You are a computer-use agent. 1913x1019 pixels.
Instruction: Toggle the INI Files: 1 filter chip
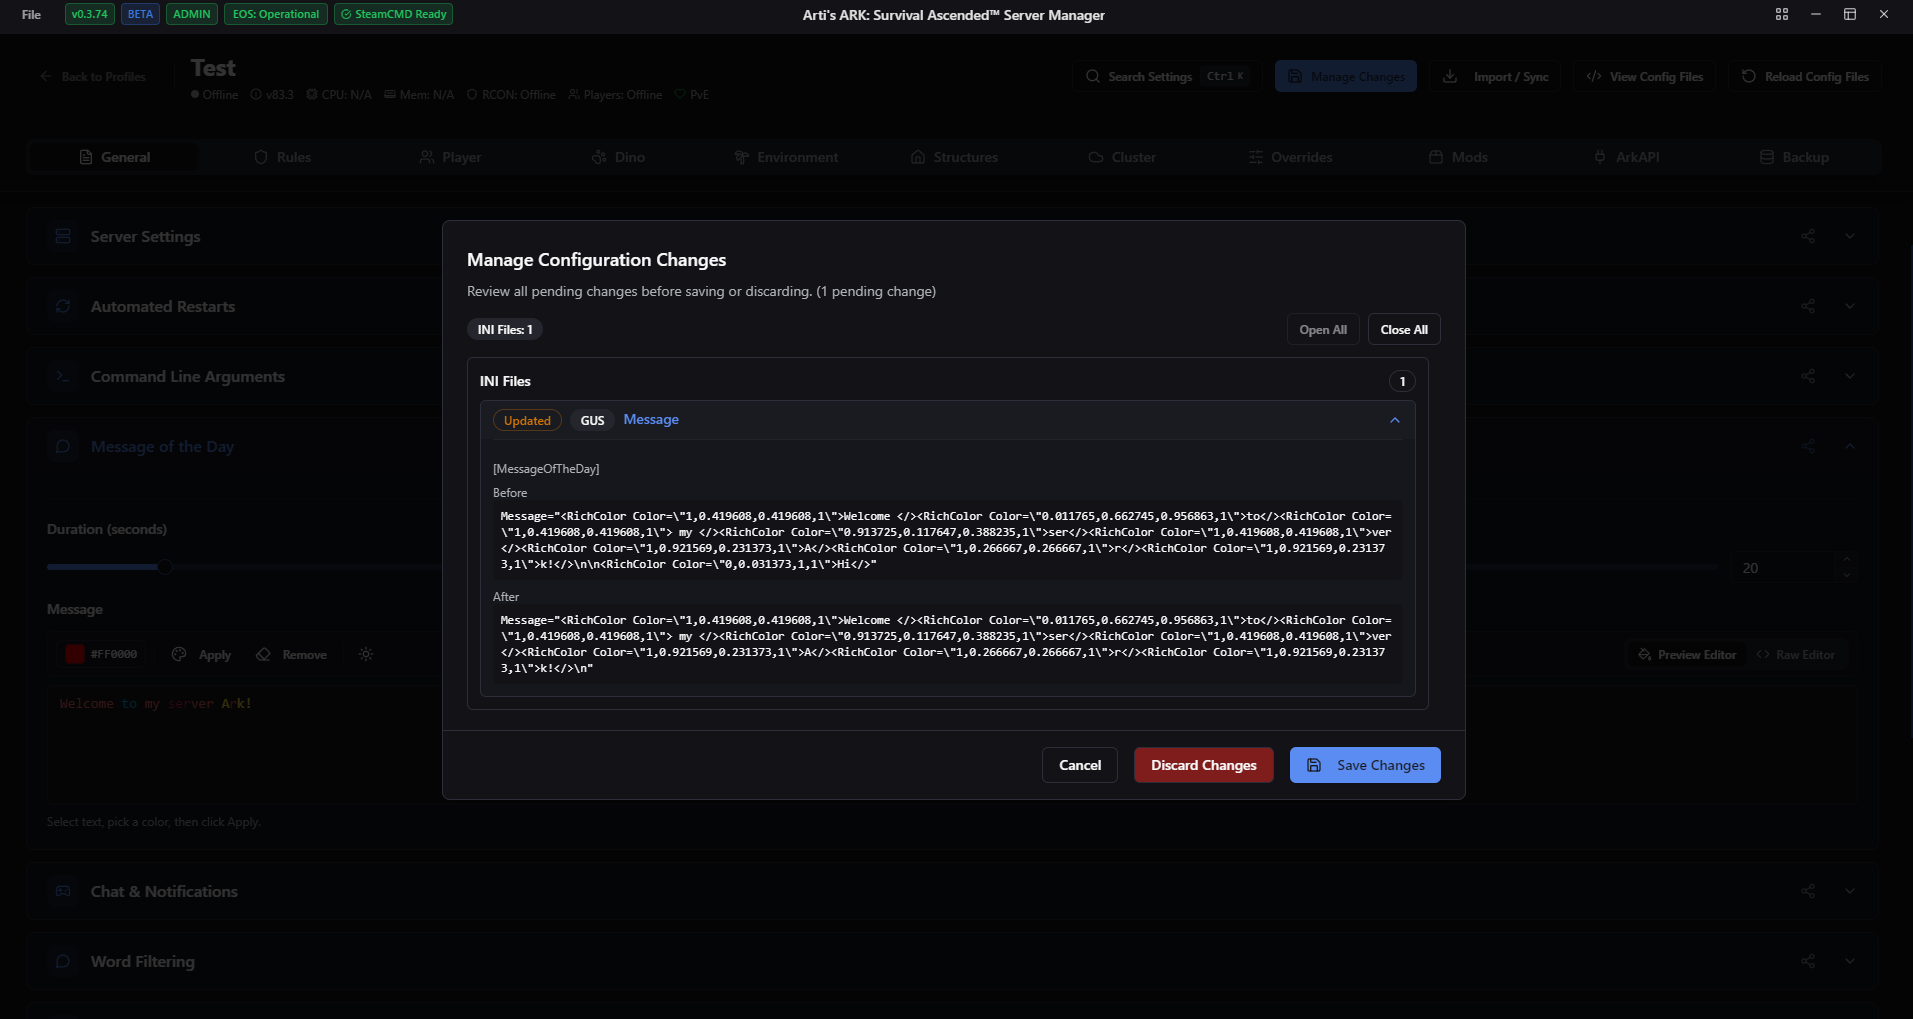[505, 330]
